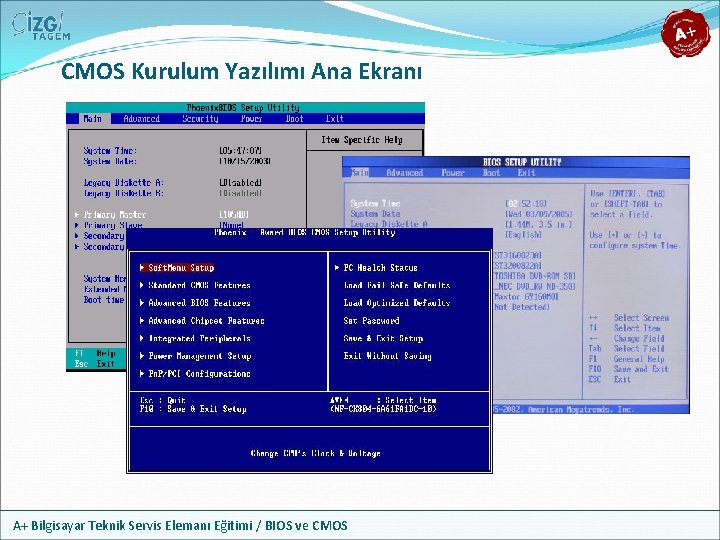Image resolution: width=720 pixels, height=540 pixels.
Task: Choose Exit Without Saving option
Action: pyautogui.click(x=388, y=356)
